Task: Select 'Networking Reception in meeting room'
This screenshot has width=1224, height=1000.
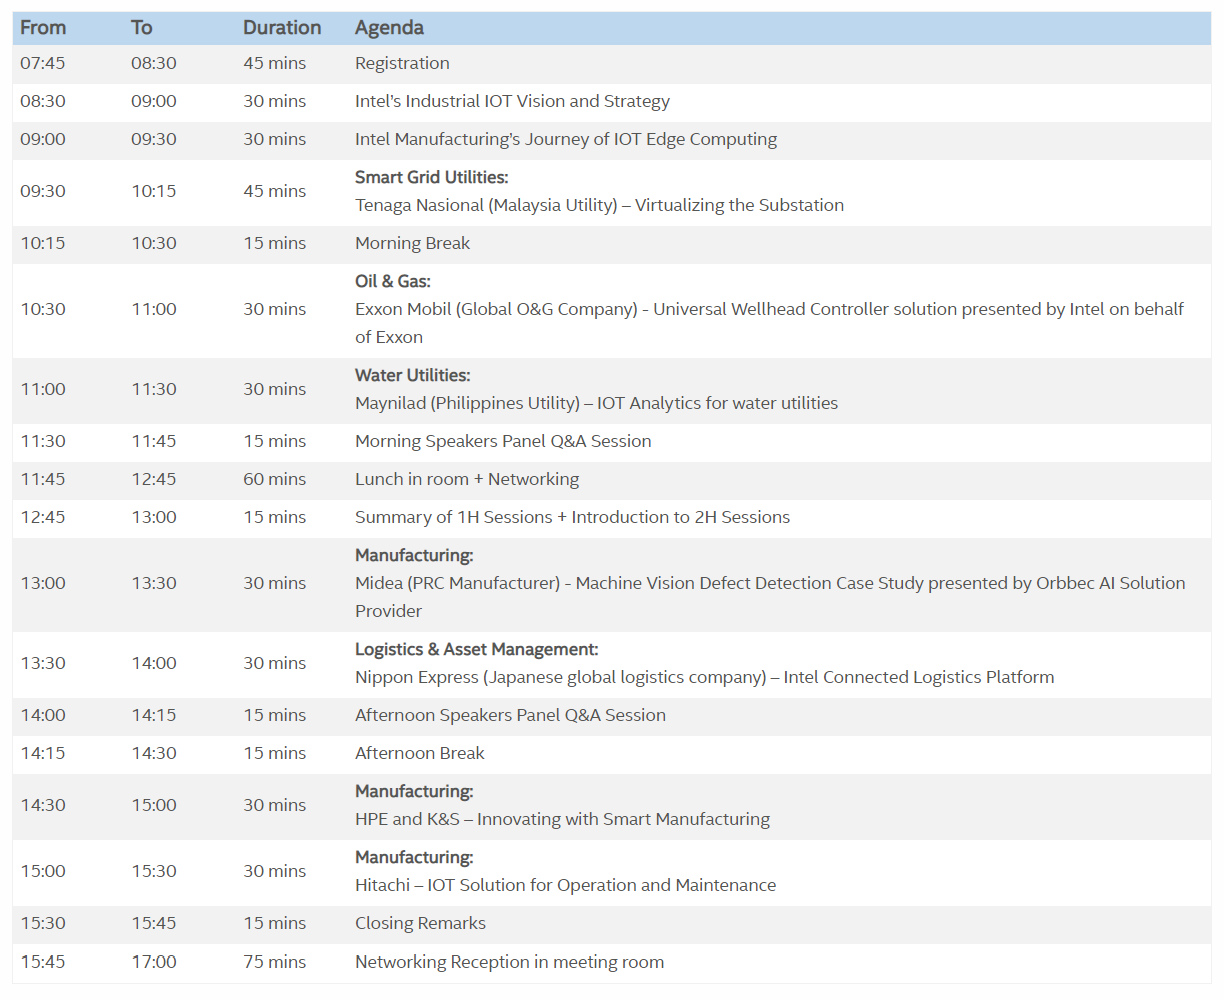Action: tap(509, 962)
